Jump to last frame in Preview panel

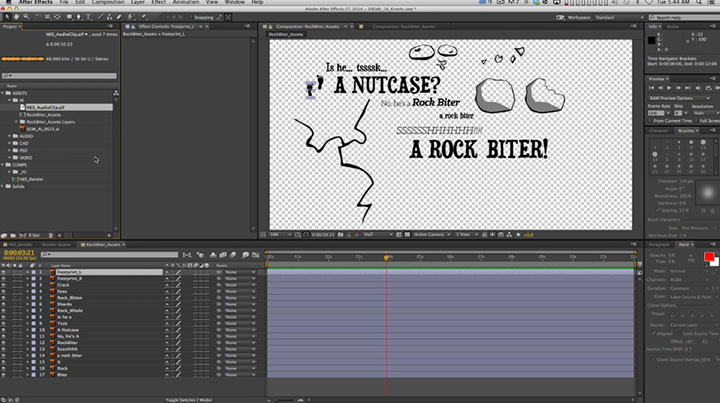pos(688,88)
